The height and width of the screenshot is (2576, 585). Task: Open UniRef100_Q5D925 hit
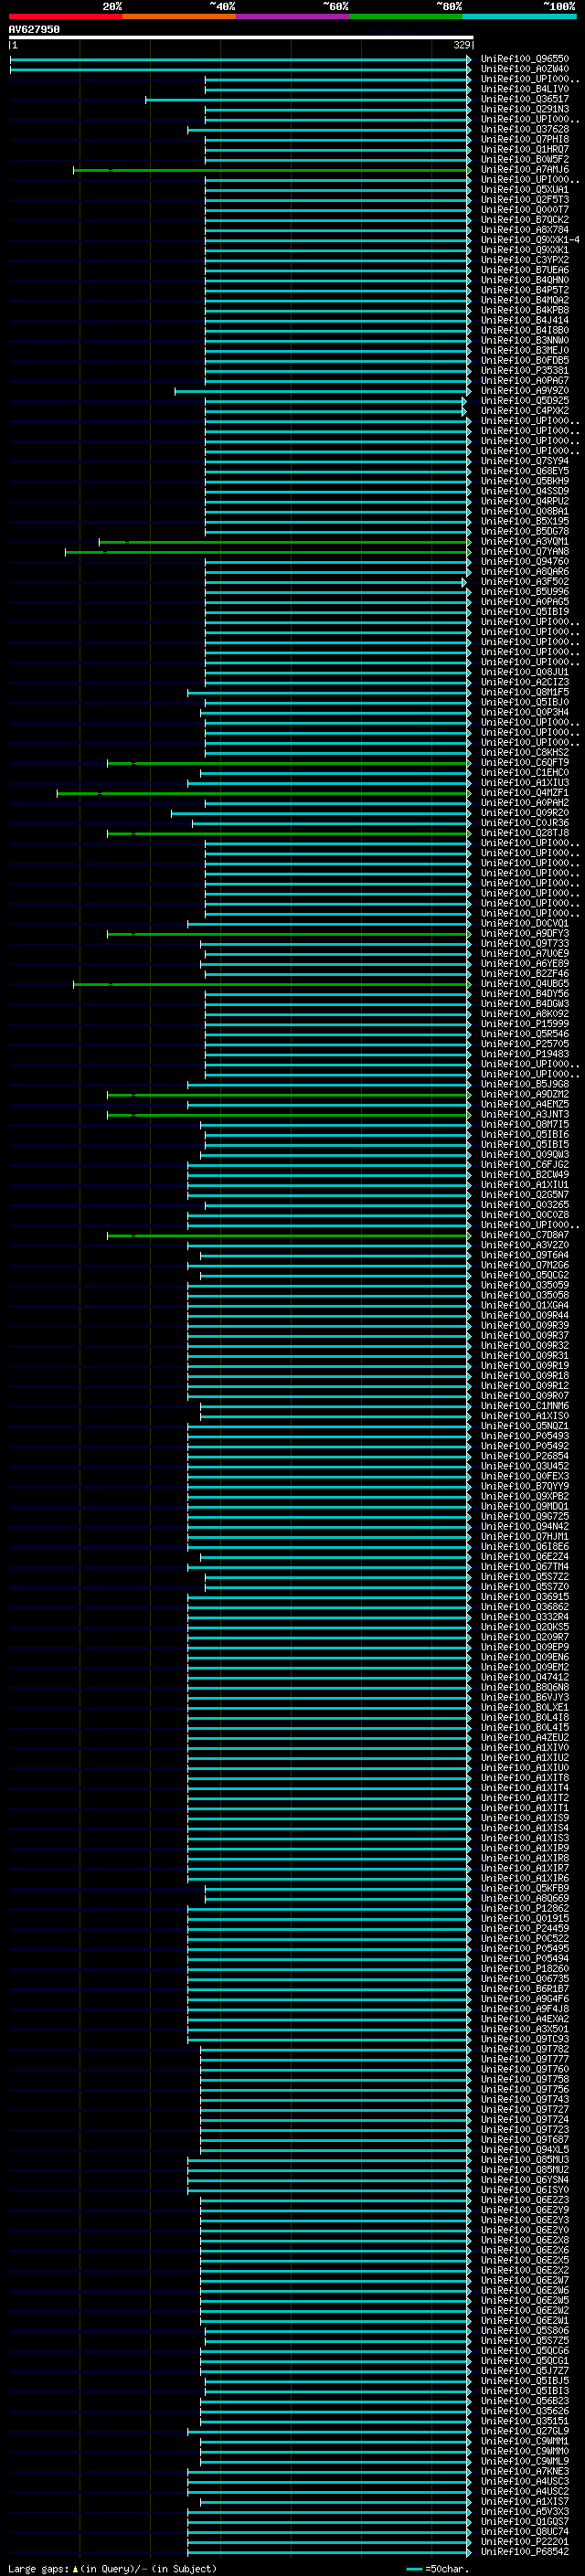[525, 401]
